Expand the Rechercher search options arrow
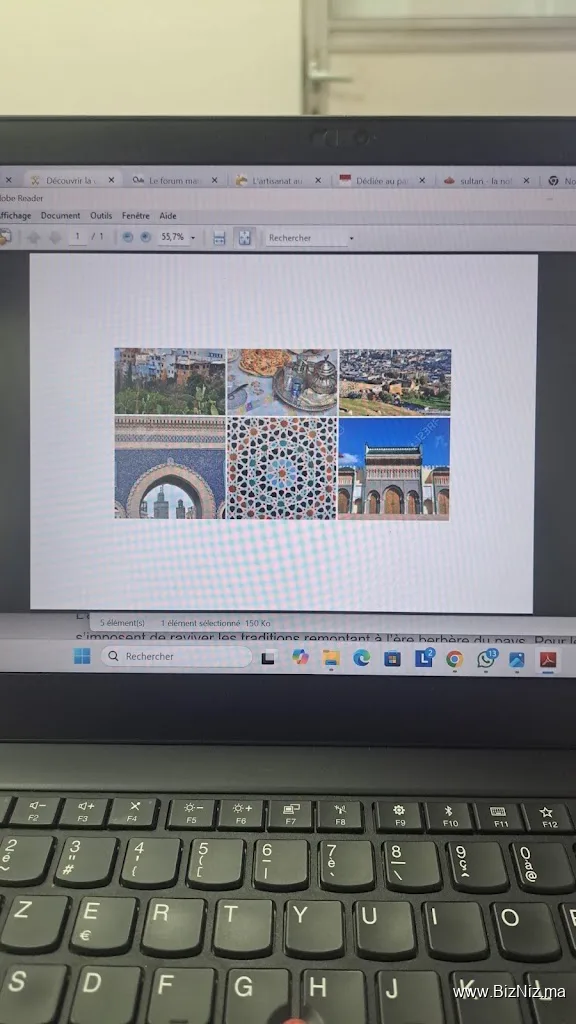This screenshot has height=1024, width=576. point(351,238)
